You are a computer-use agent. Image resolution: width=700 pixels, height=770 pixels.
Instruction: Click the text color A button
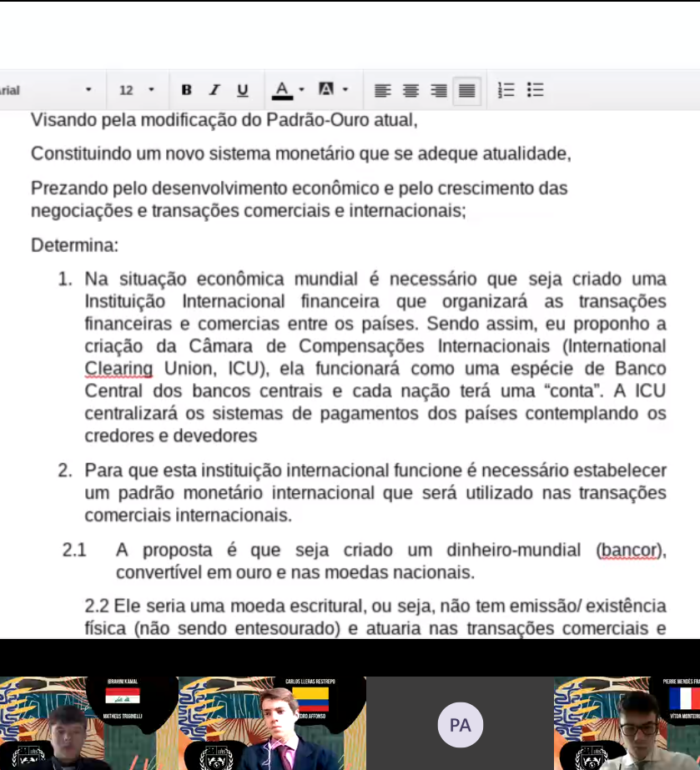pyautogui.click(x=282, y=90)
